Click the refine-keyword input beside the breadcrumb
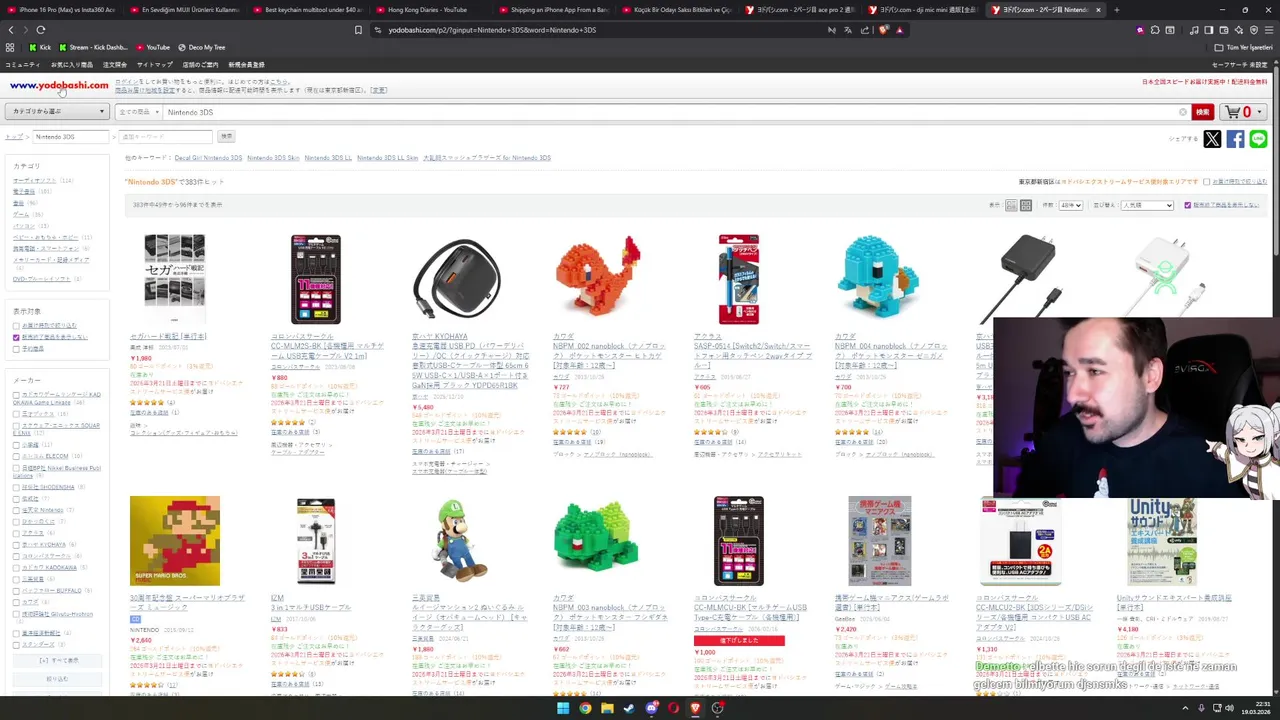Screen dimensions: 1280x720 [x=165, y=136]
